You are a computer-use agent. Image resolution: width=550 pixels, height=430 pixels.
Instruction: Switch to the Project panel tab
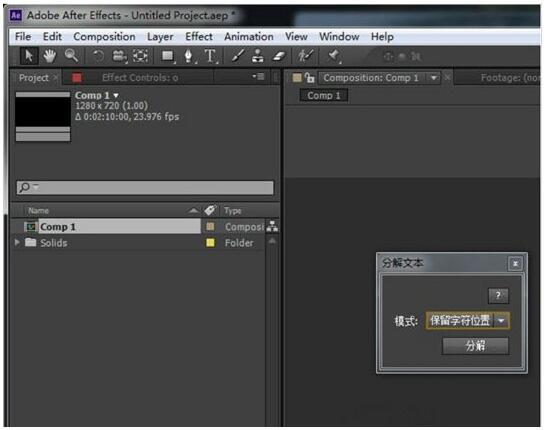point(34,78)
